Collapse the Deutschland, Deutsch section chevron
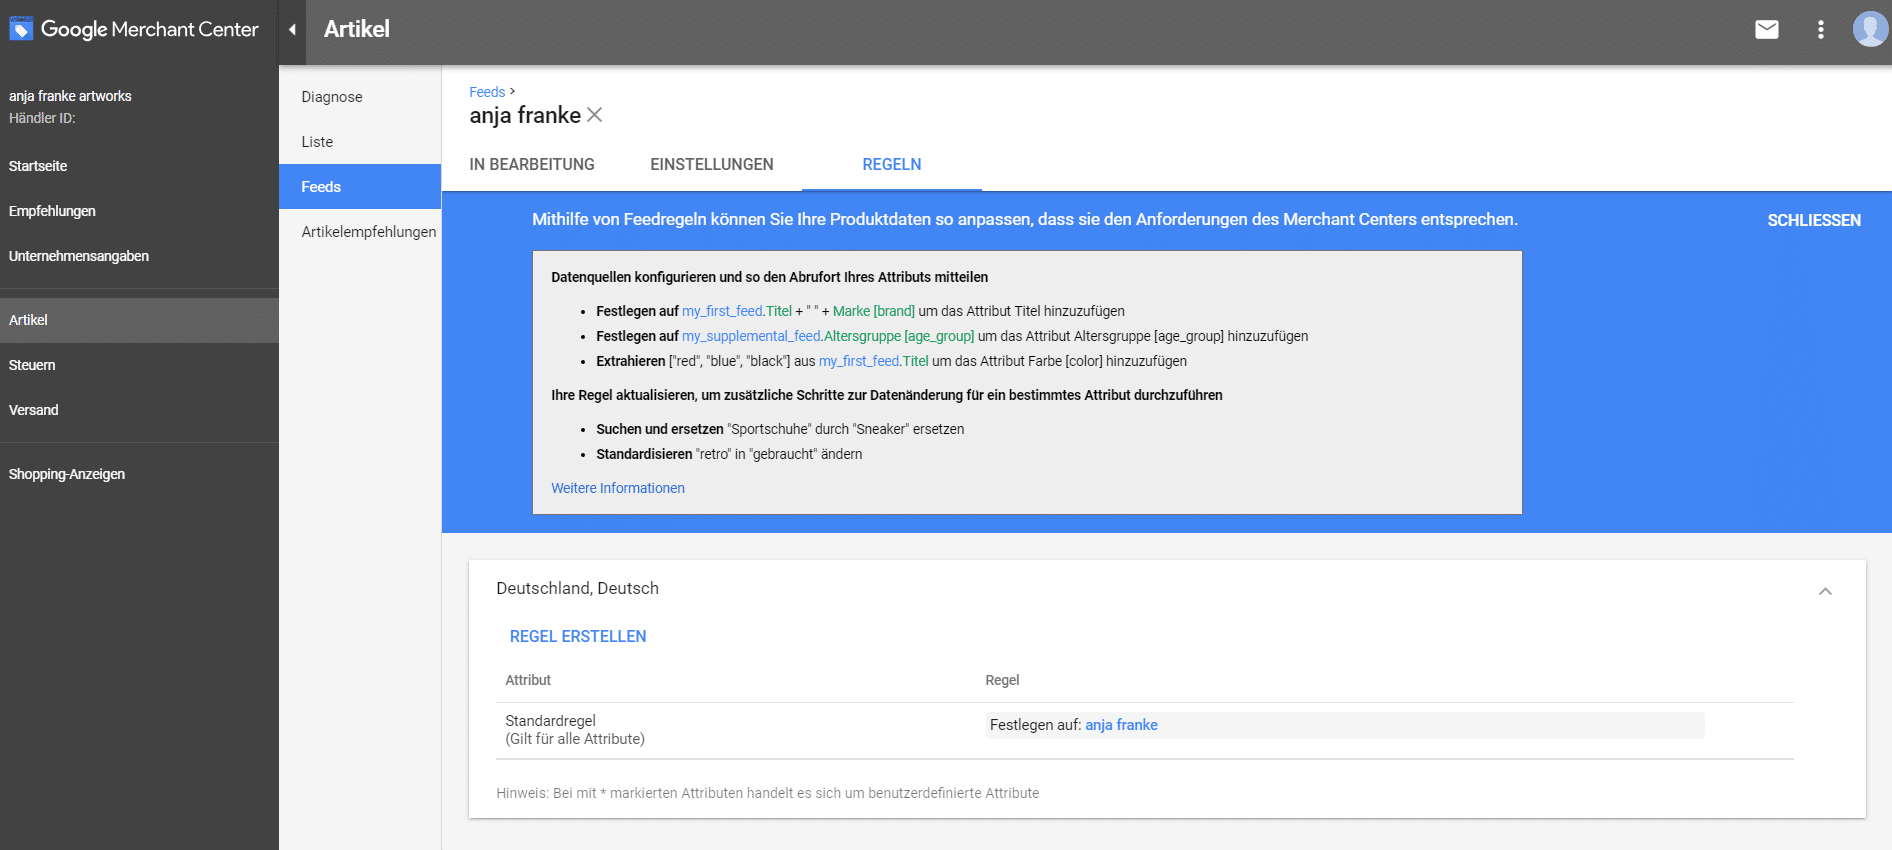This screenshot has height=850, width=1892. click(x=1825, y=591)
